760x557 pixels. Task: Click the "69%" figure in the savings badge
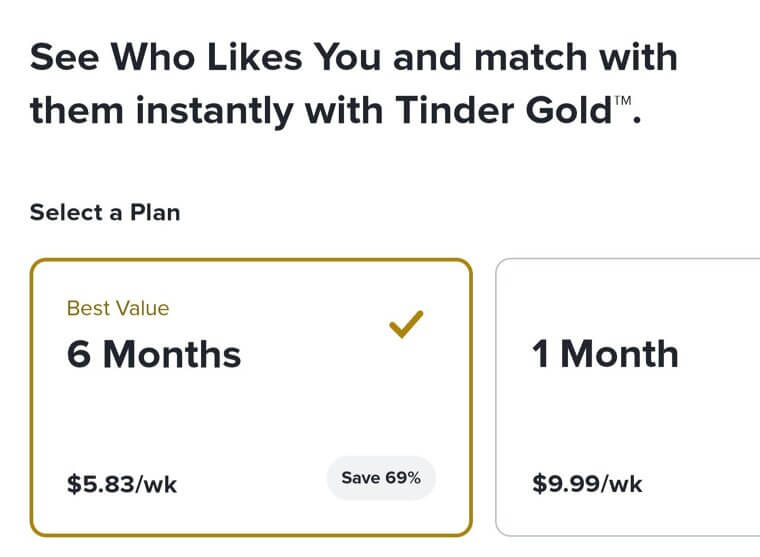[x=403, y=478]
